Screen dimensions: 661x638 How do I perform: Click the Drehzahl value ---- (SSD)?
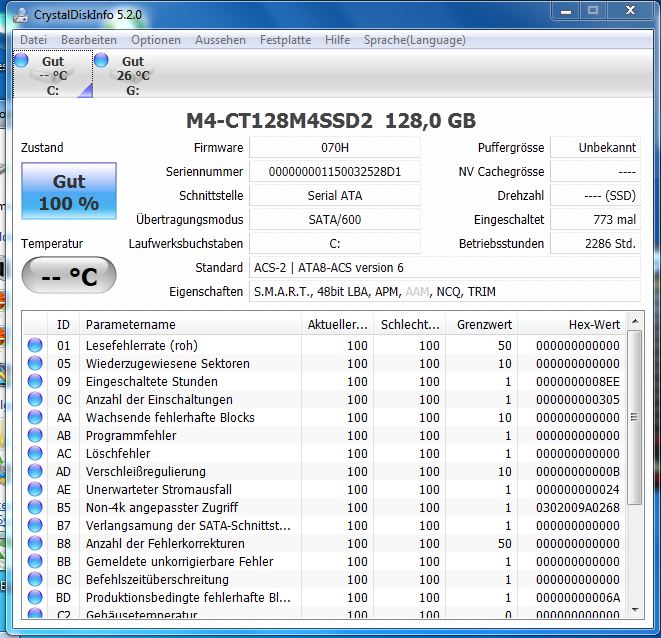(x=595, y=196)
